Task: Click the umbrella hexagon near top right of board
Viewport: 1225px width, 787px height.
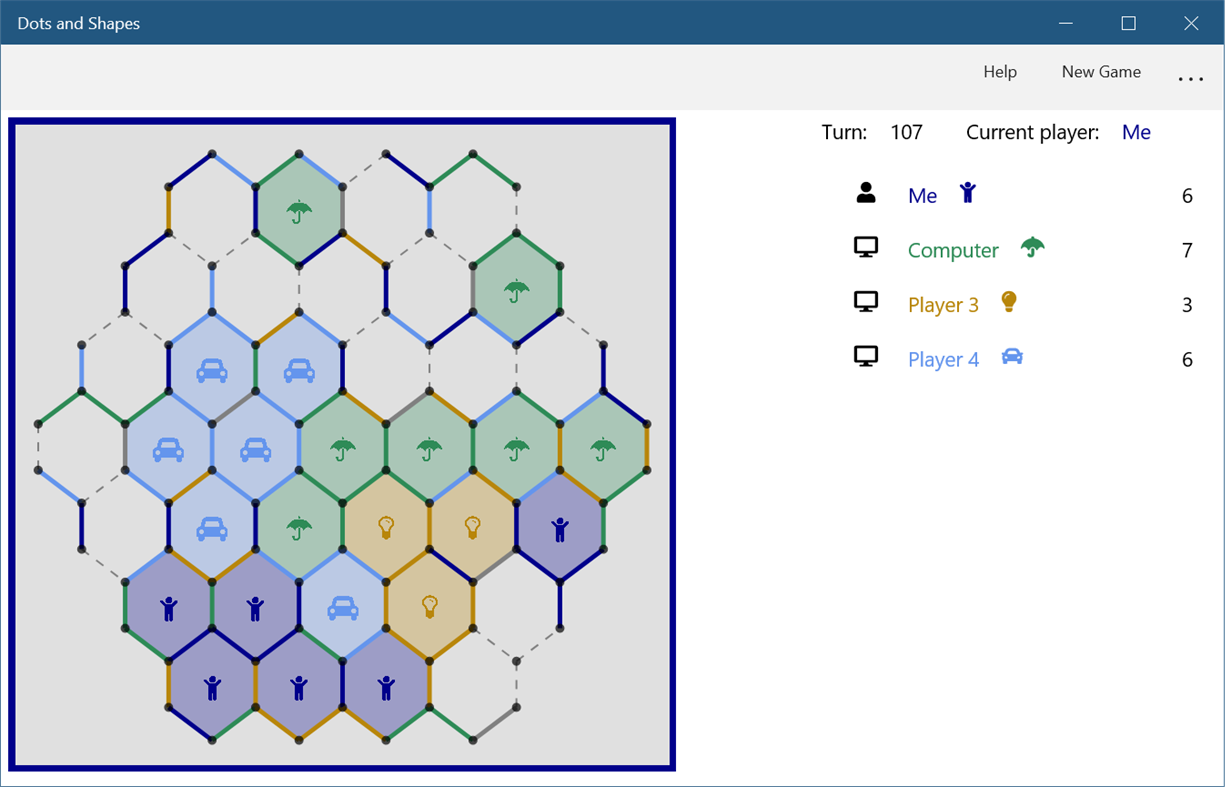Action: [516, 291]
